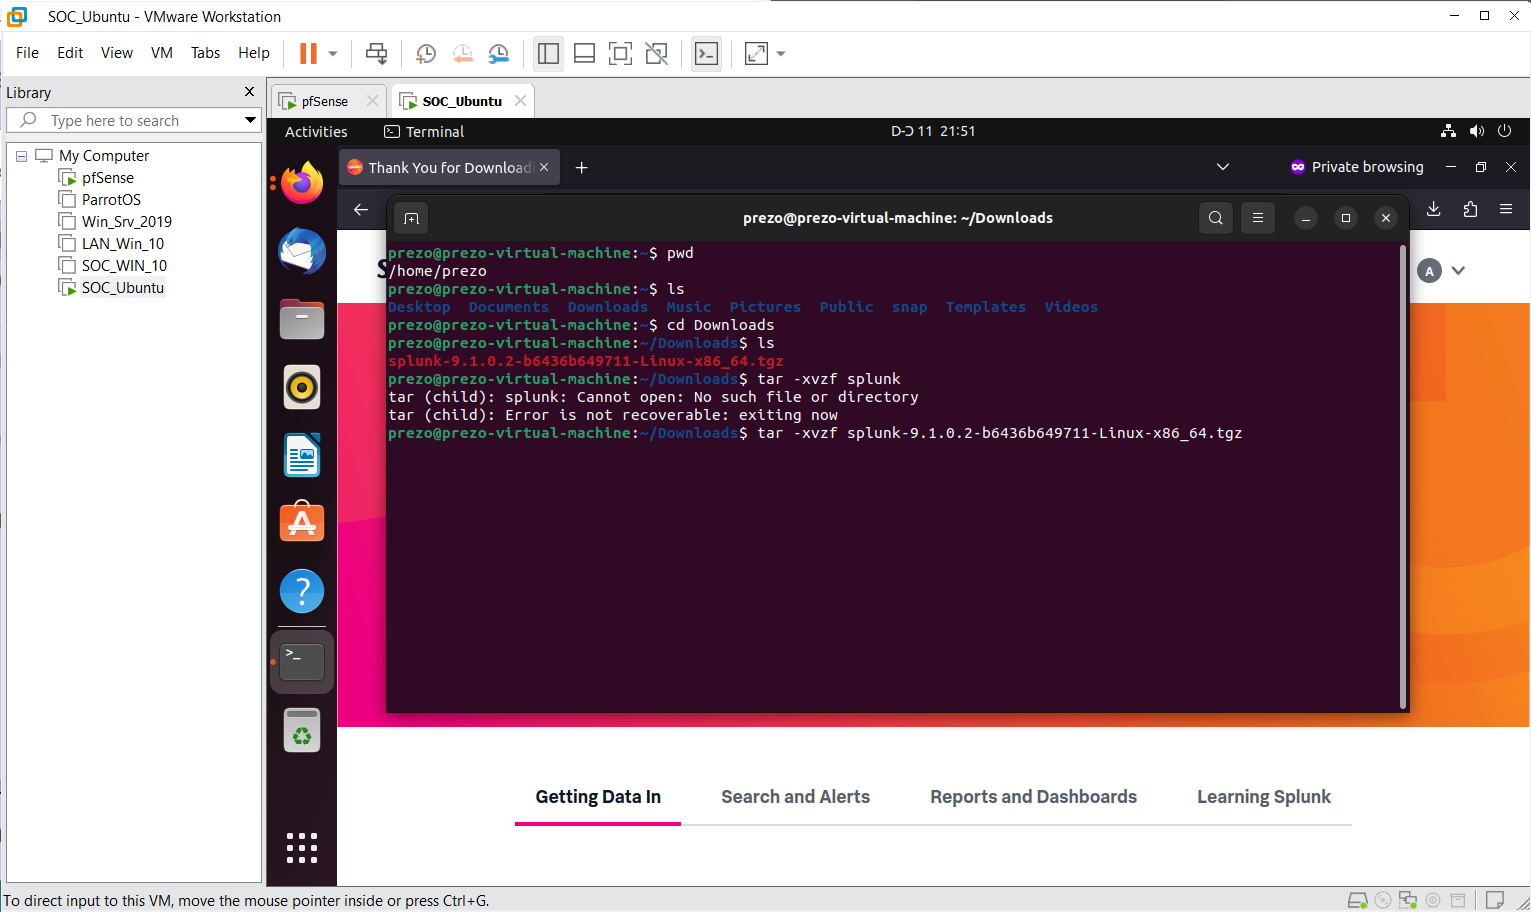The height and width of the screenshot is (912, 1531).
Task: Open the Firefox list all tabs chevron
Action: pyautogui.click(x=1222, y=167)
